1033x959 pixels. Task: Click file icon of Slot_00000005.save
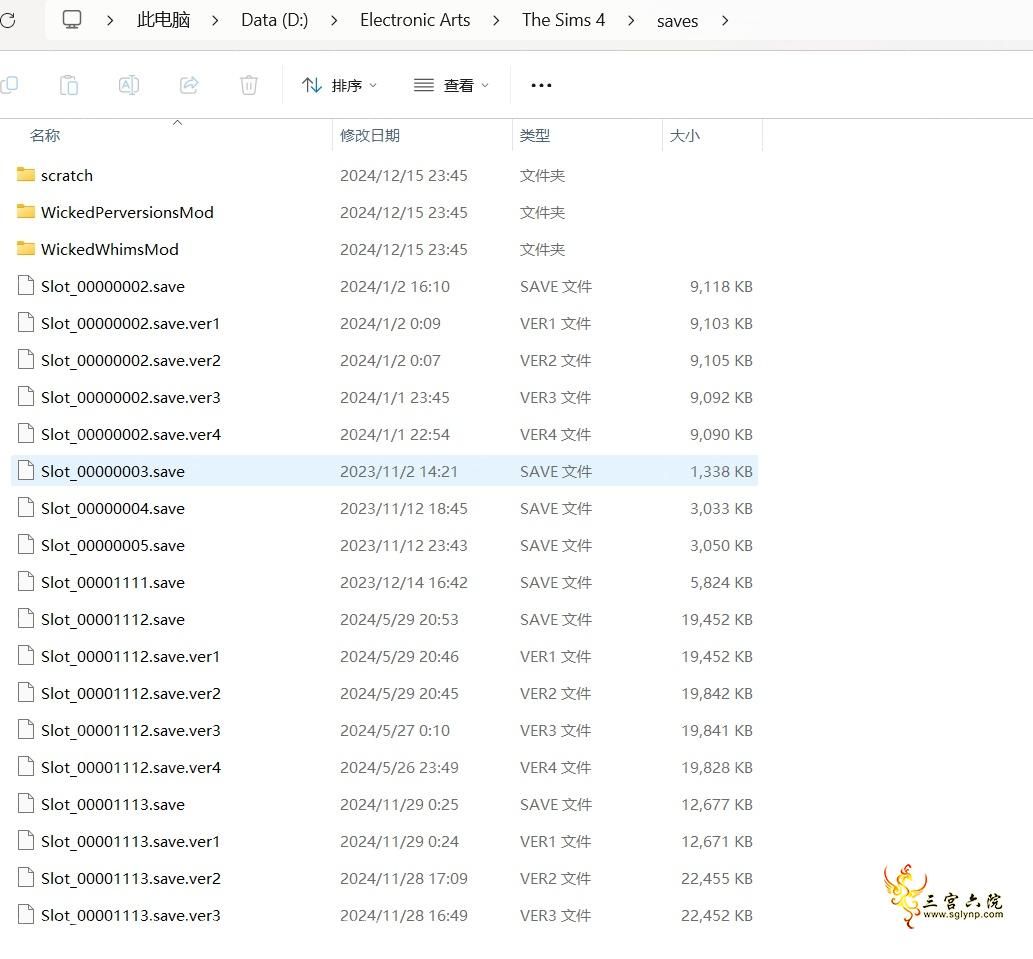26,544
